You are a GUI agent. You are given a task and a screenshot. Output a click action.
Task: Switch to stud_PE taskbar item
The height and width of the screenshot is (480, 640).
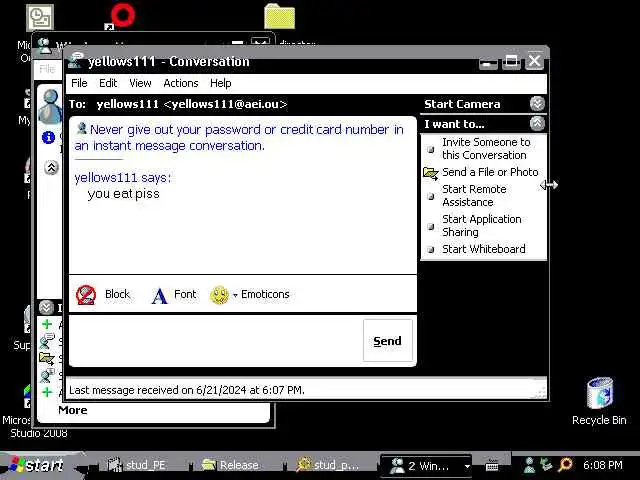coord(137,465)
